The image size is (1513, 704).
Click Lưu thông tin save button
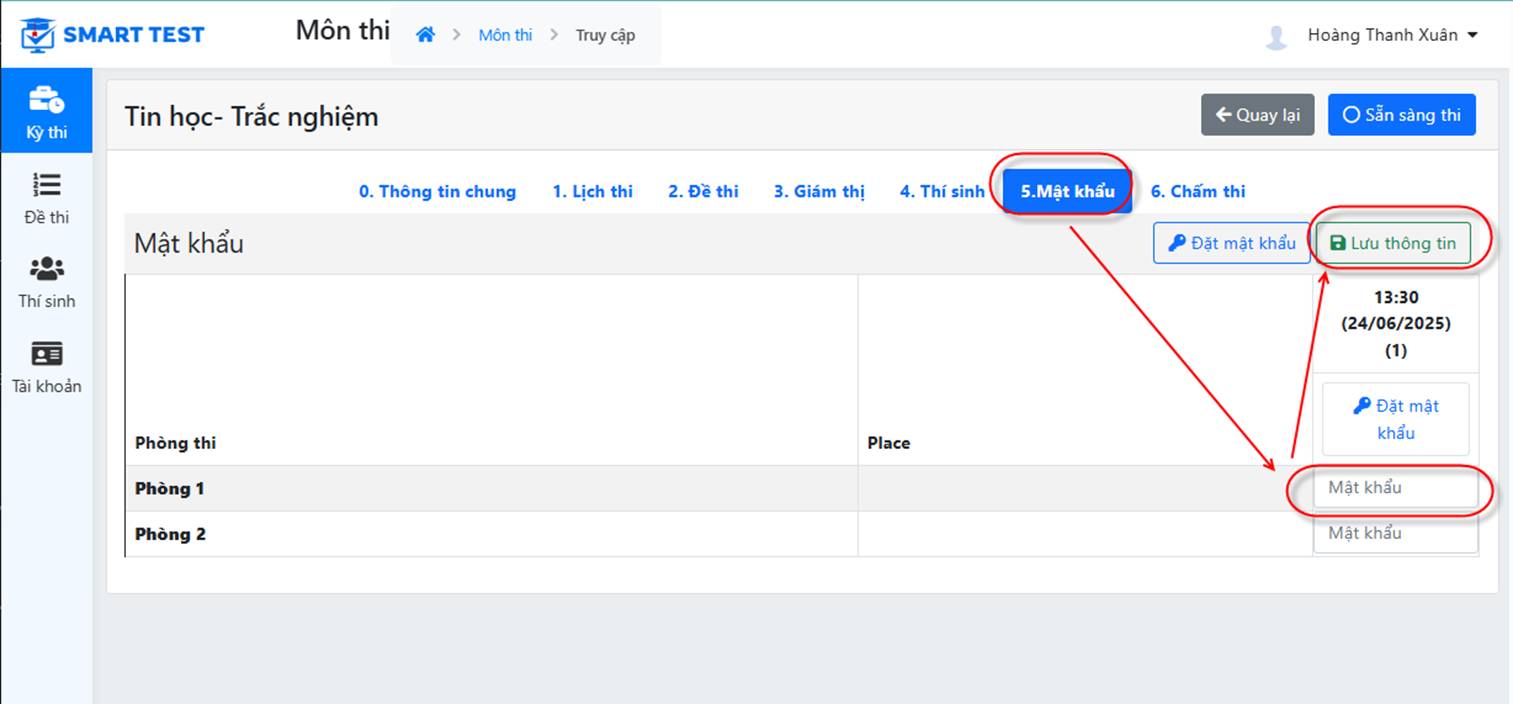click(x=1394, y=243)
